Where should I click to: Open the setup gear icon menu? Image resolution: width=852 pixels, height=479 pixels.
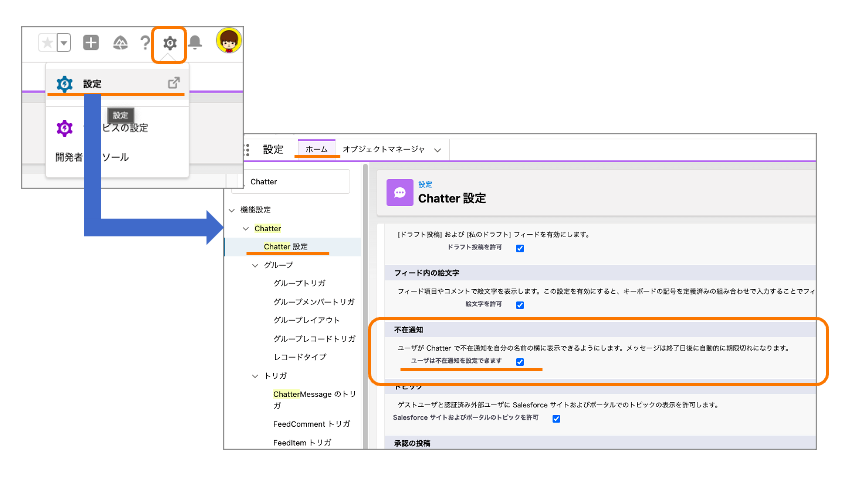[x=170, y=43]
